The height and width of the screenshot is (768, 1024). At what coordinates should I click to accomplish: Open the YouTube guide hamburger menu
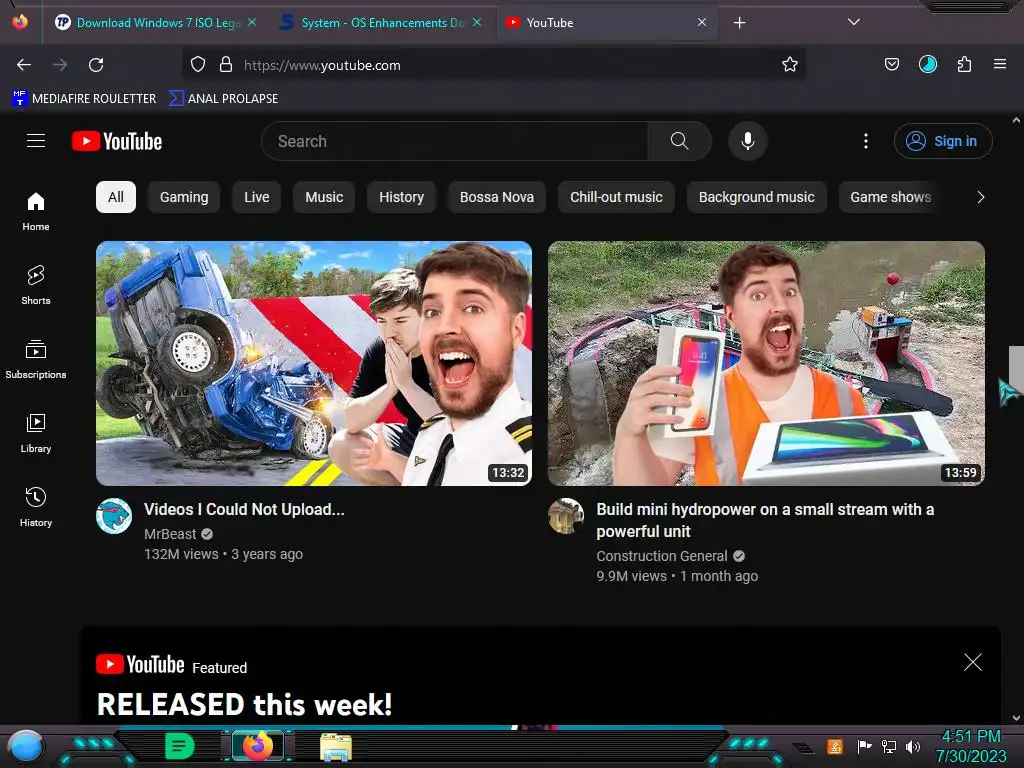[x=36, y=140]
